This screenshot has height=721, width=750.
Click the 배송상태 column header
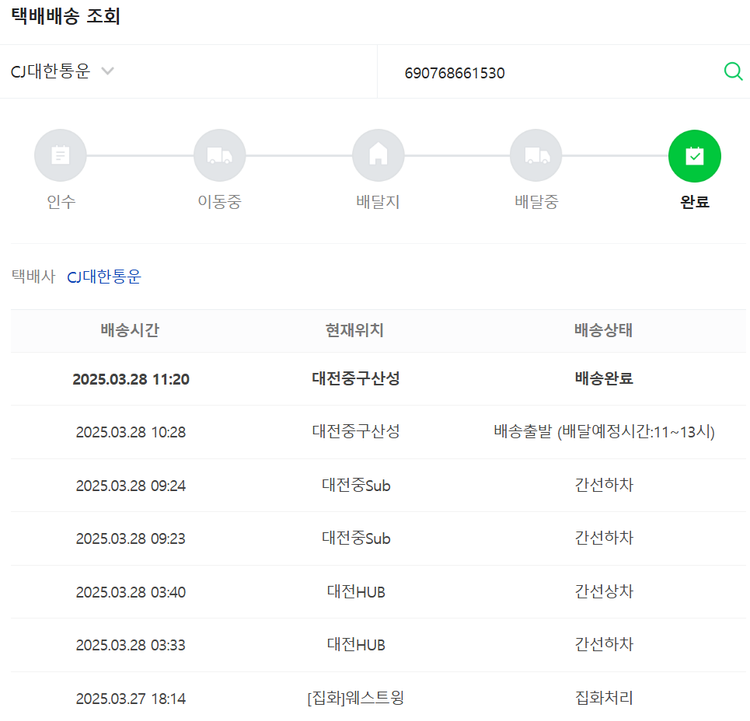point(603,331)
